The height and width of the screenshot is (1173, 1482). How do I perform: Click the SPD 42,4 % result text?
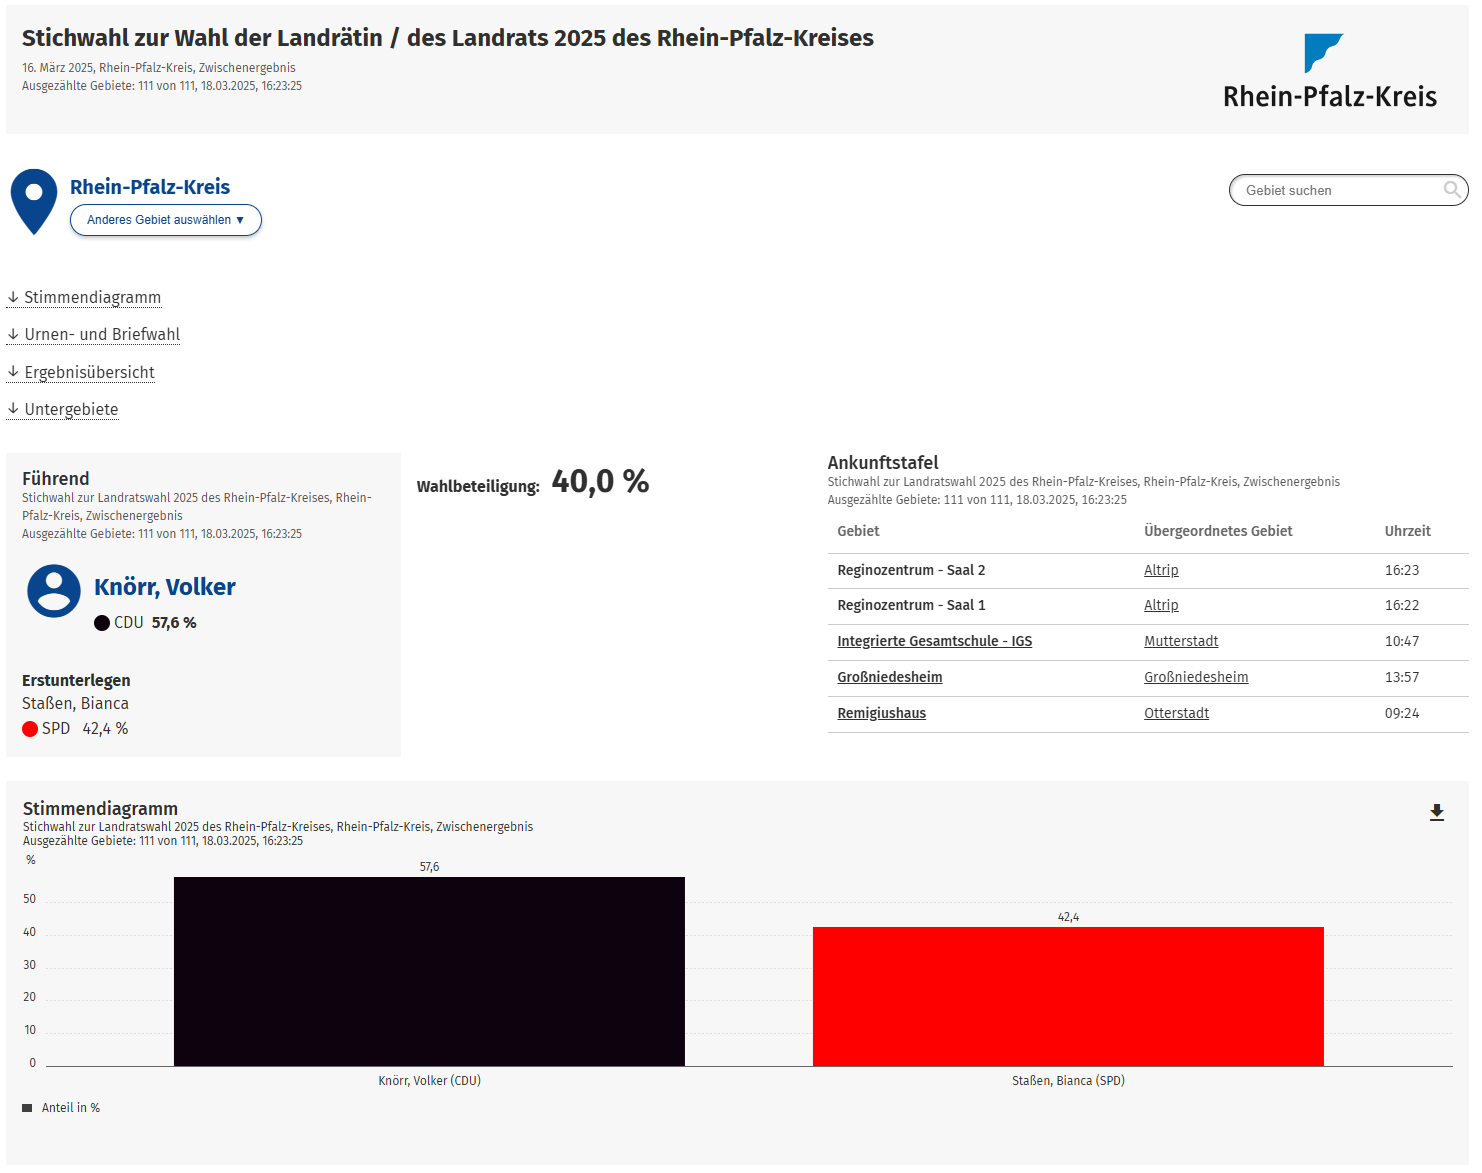[85, 729]
